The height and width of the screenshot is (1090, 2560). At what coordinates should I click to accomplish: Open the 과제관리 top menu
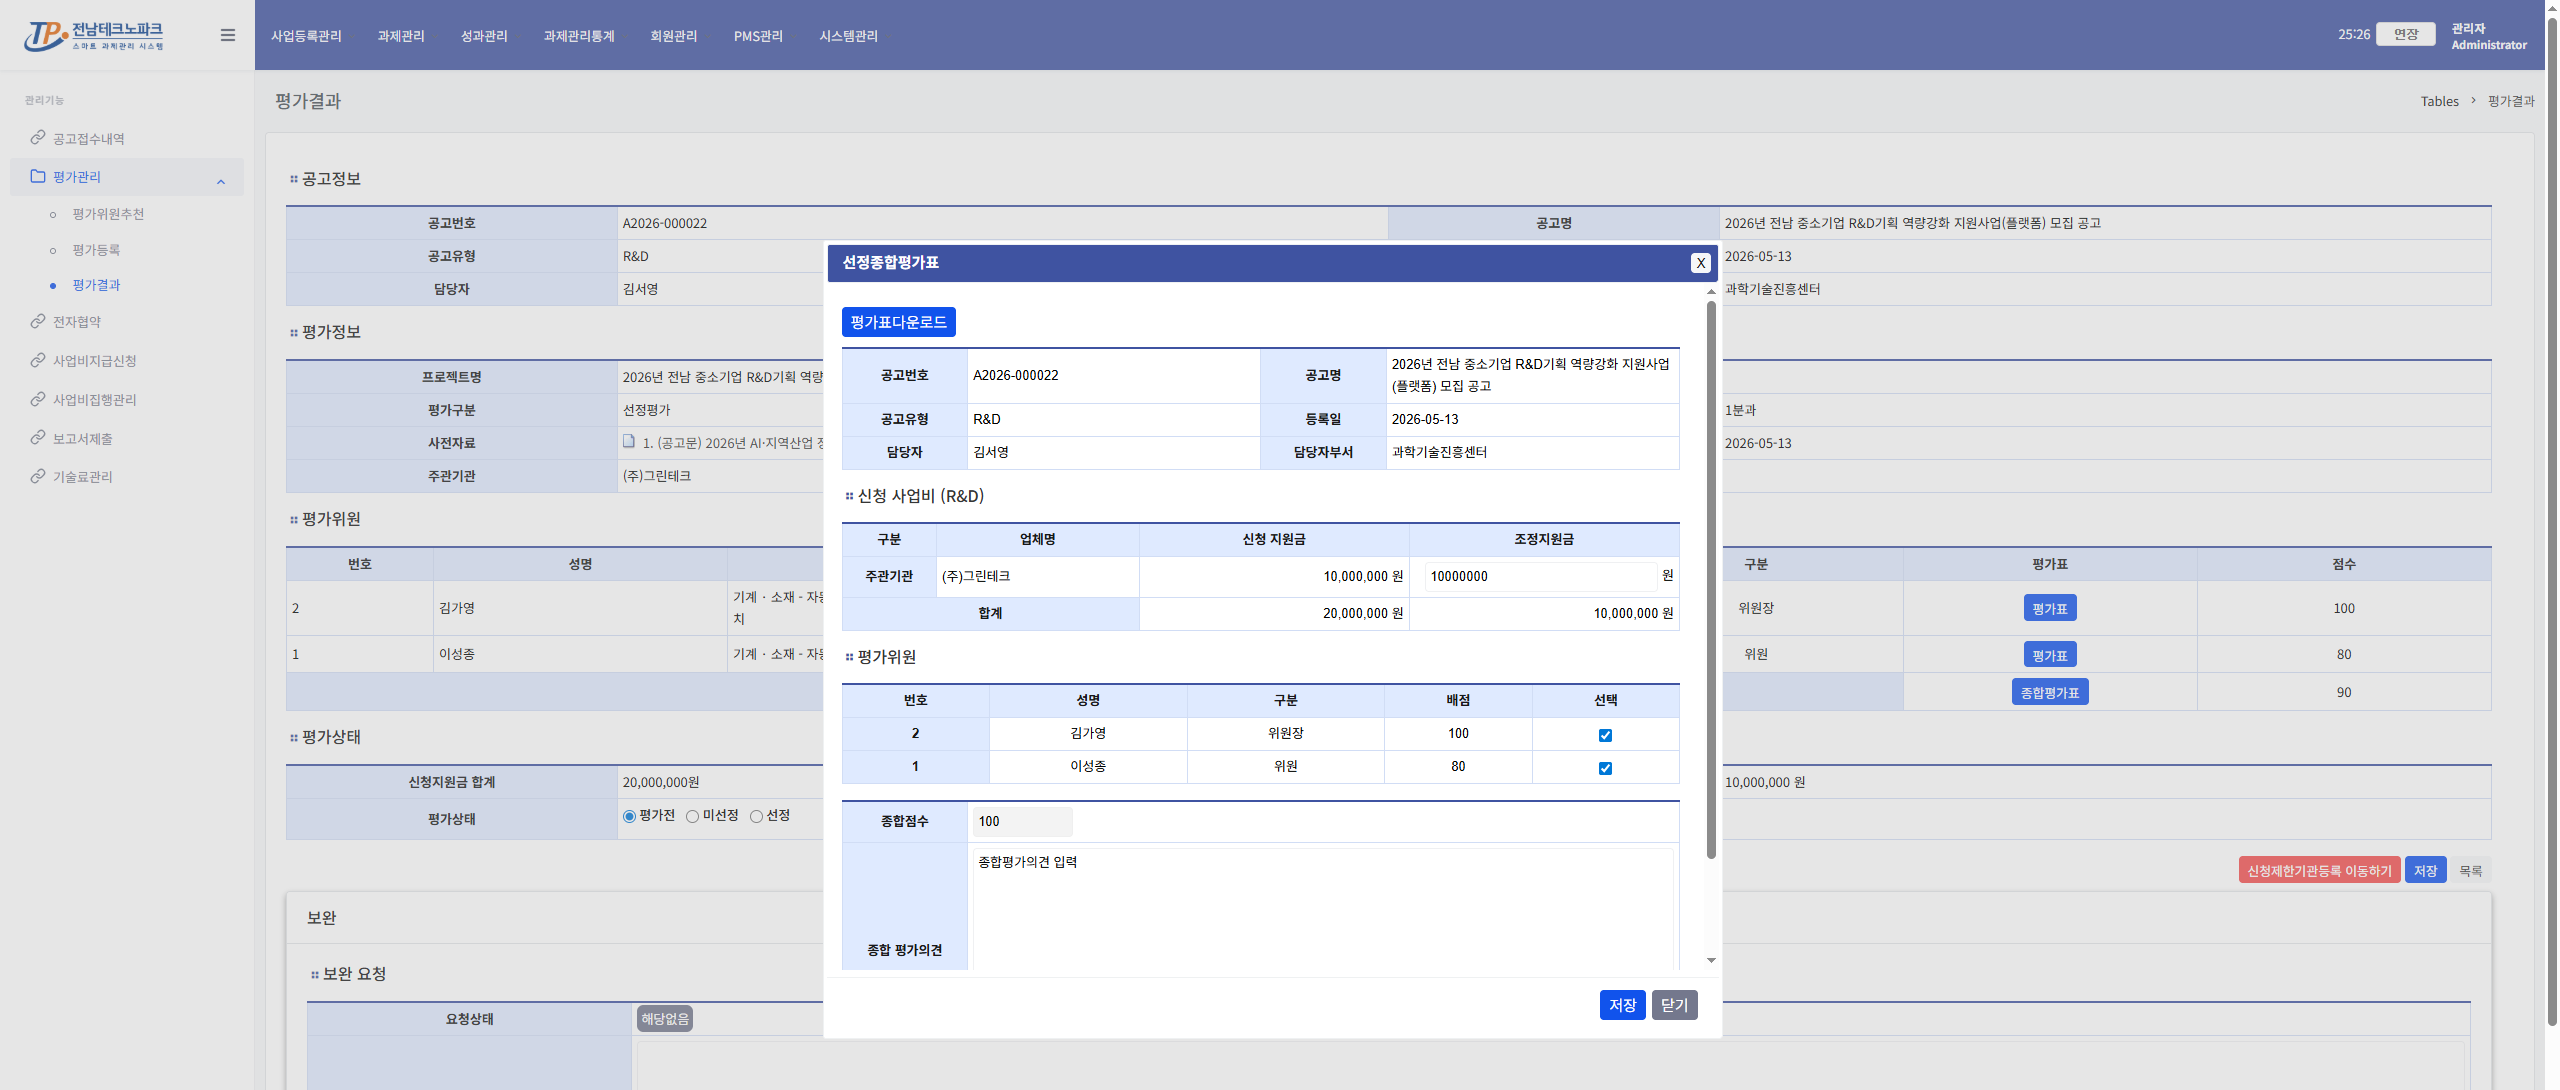tap(401, 36)
